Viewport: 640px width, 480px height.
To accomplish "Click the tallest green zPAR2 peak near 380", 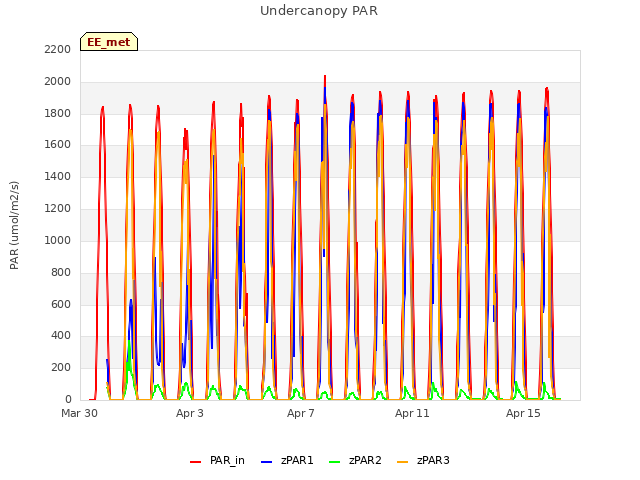I will tap(129, 341).
